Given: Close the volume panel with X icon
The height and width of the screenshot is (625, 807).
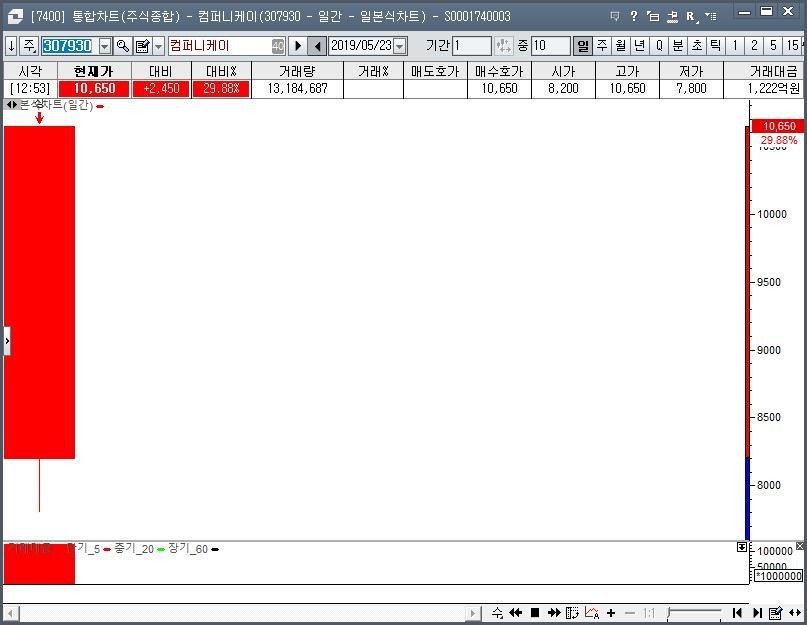Looking at the screenshot, I should (799, 547).
